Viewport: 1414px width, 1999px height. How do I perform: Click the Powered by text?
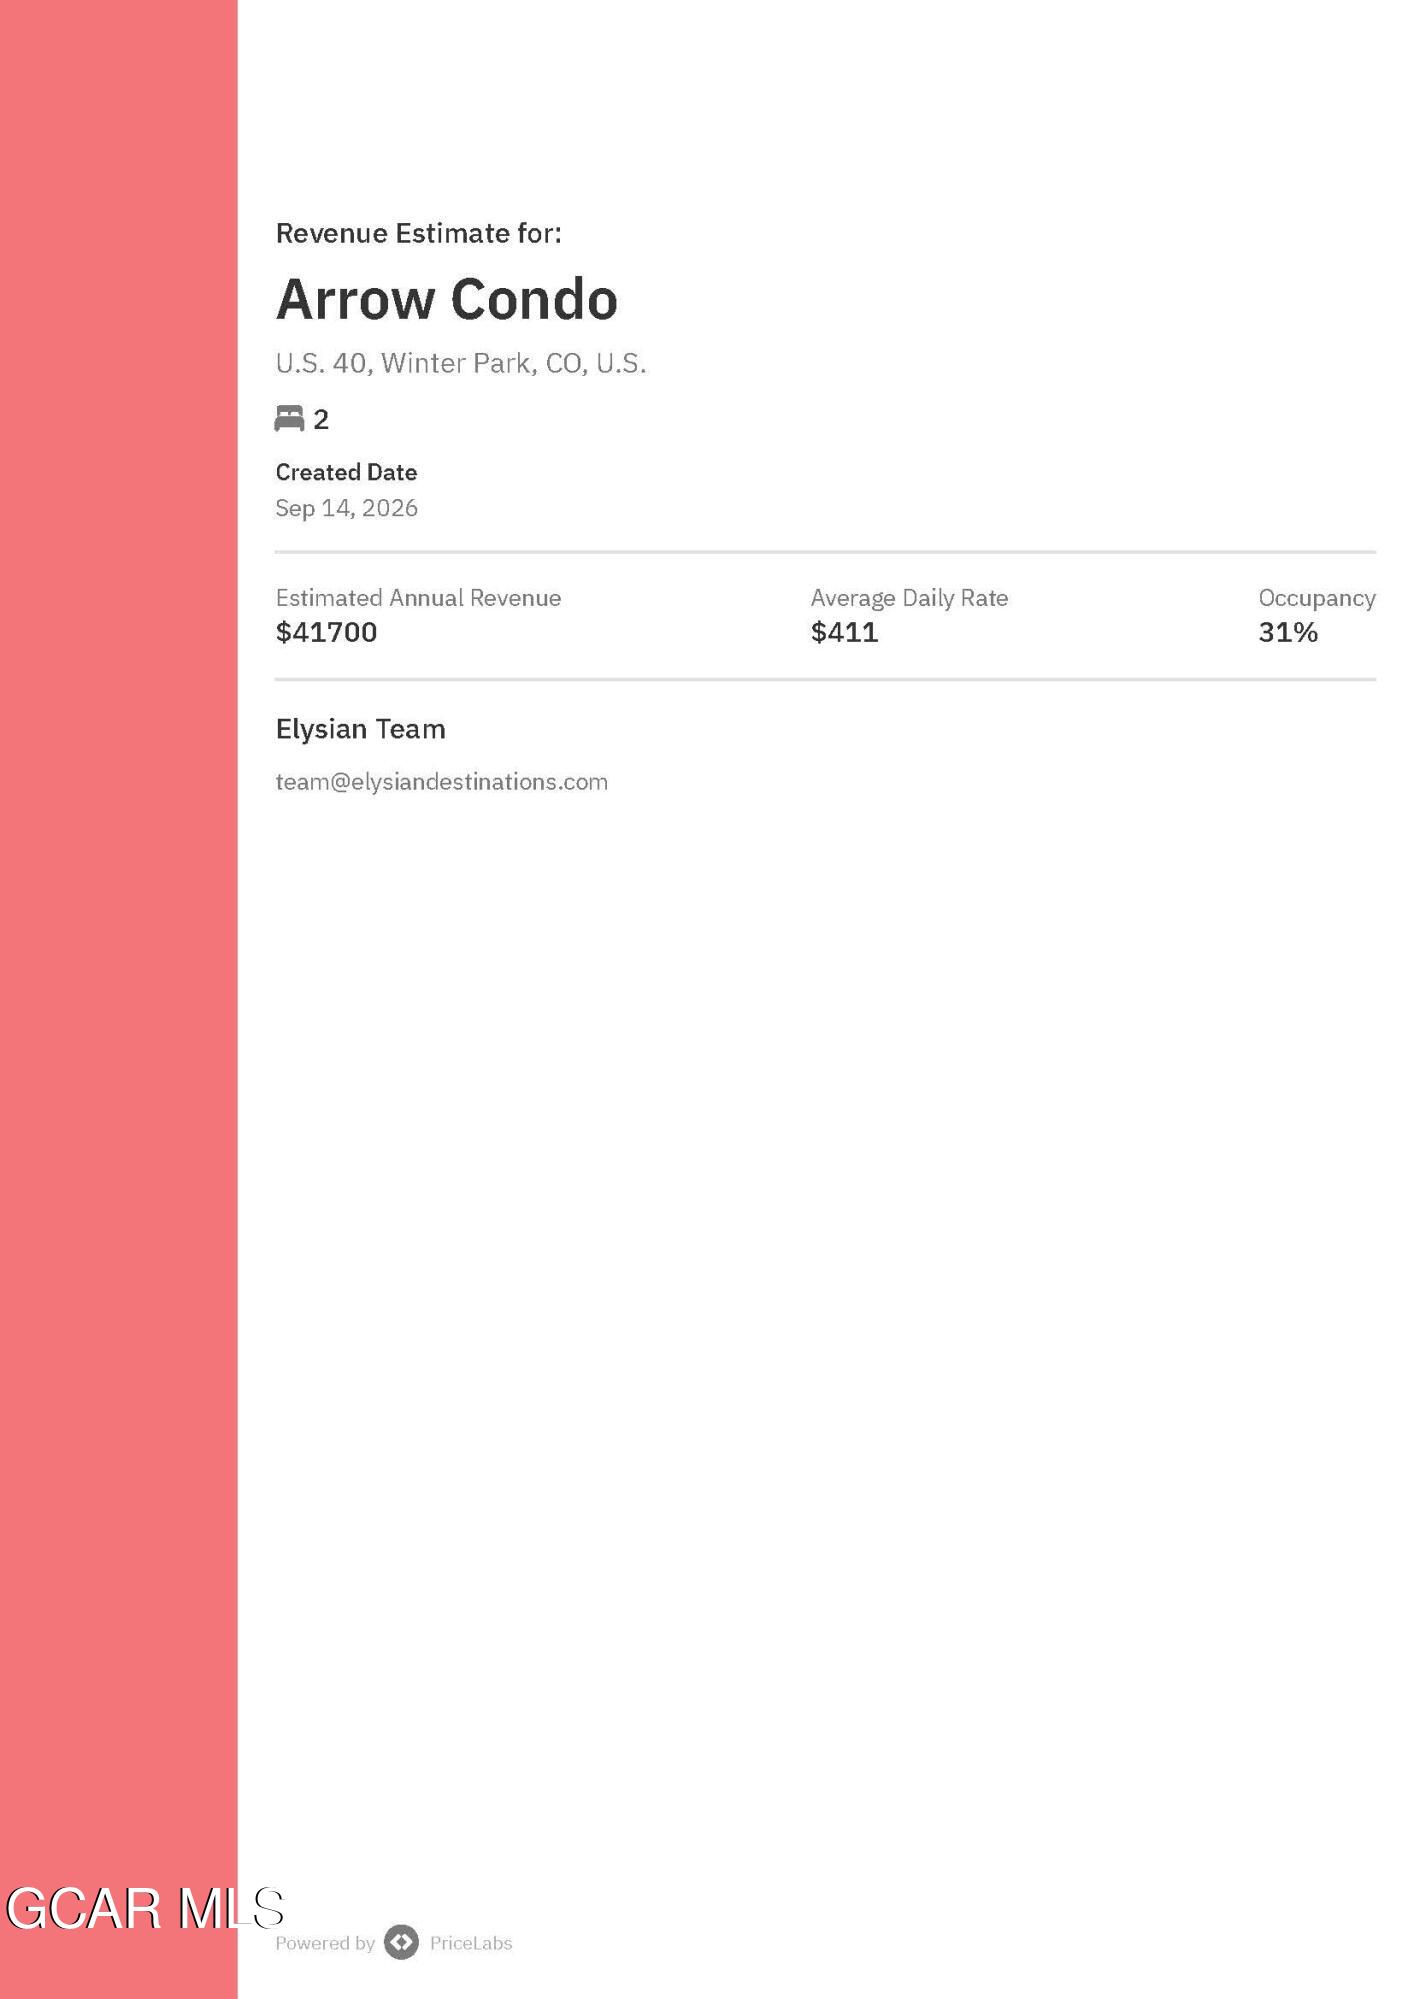(325, 1942)
